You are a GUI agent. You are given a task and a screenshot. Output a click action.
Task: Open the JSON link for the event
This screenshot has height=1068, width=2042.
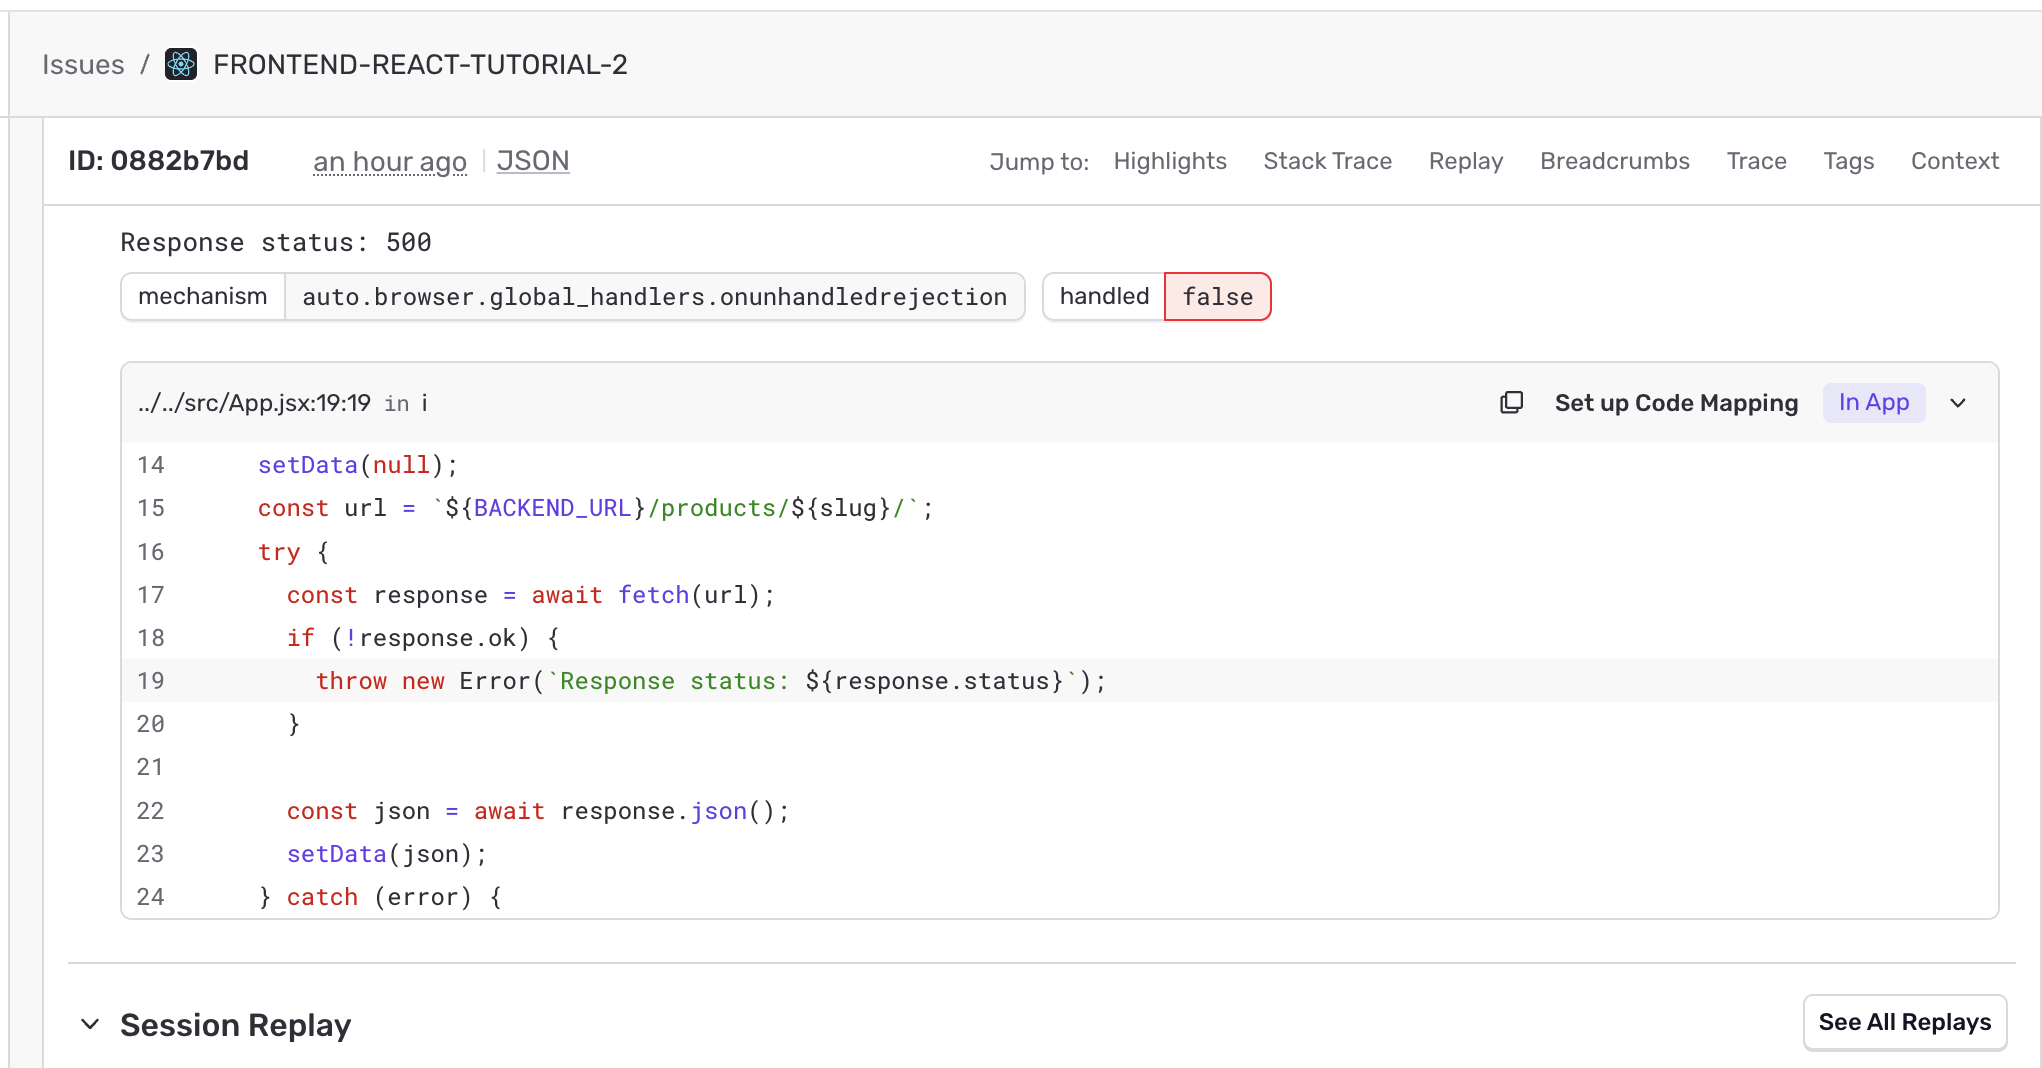[x=533, y=161]
